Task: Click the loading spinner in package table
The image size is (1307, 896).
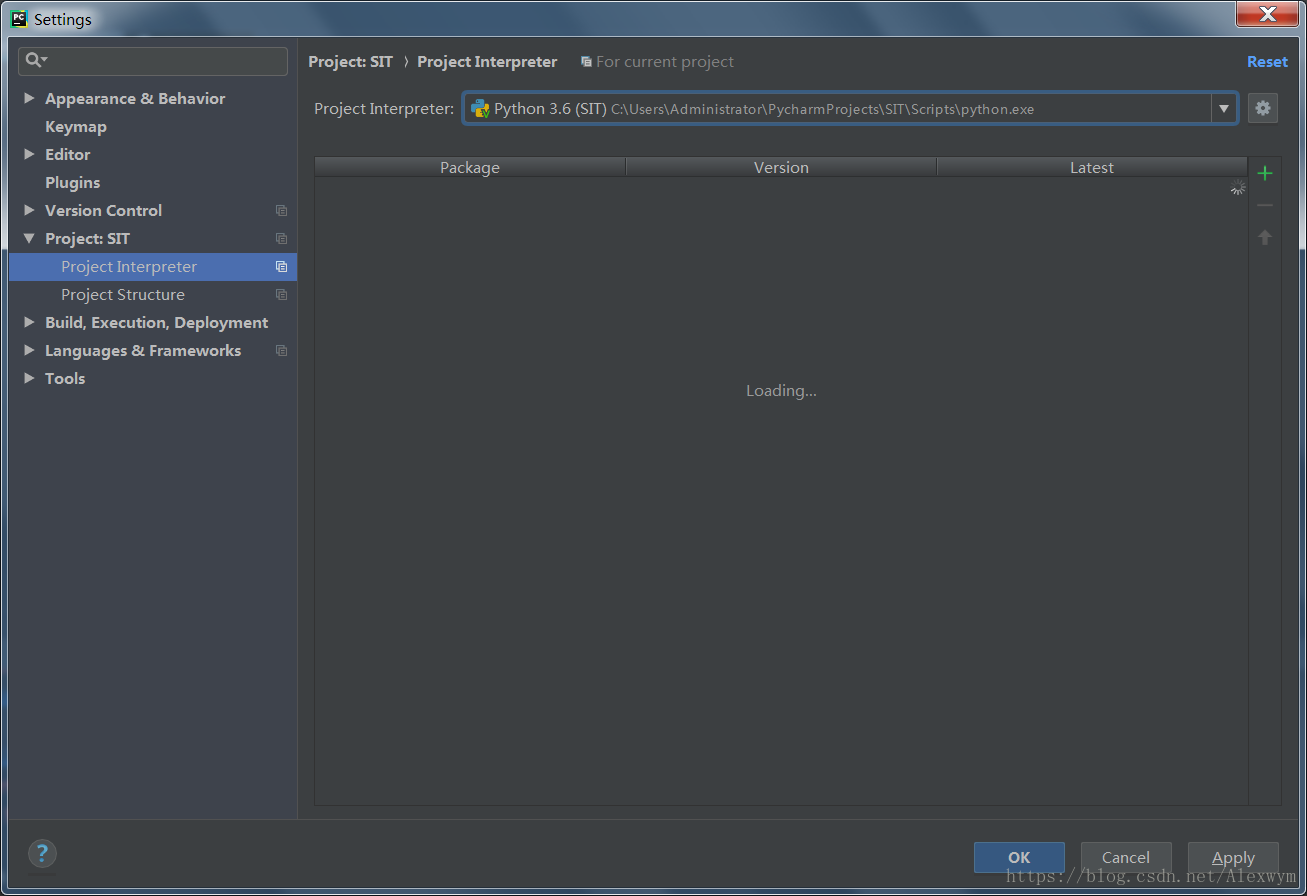Action: pyautogui.click(x=1238, y=187)
